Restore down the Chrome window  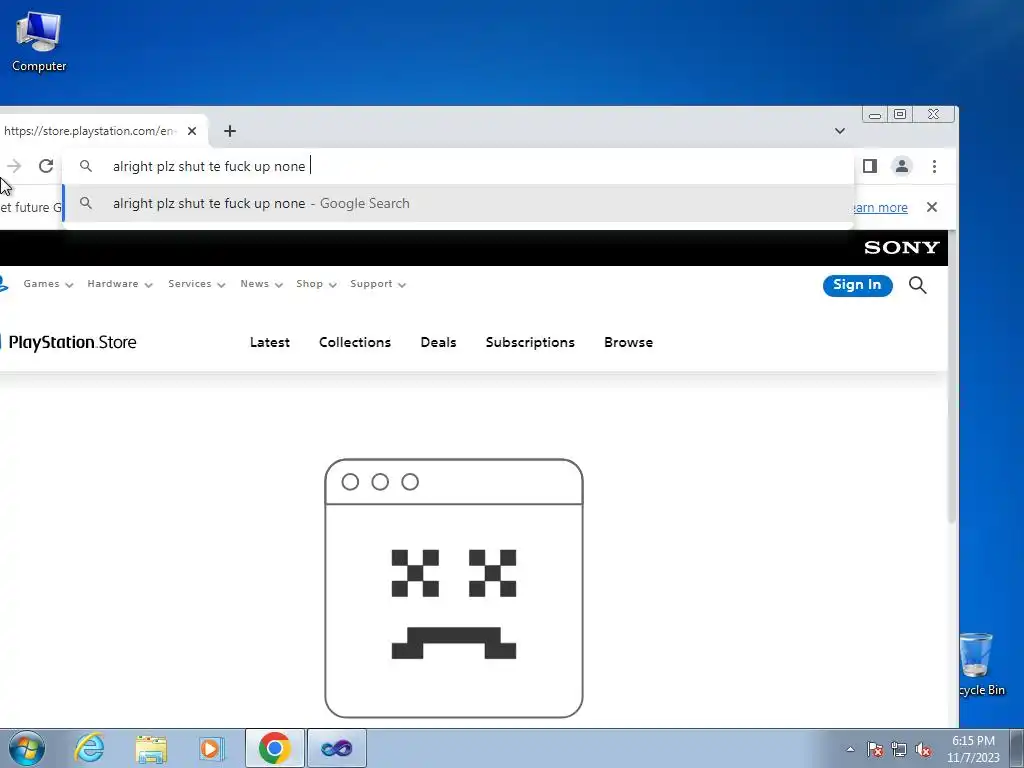[x=900, y=114]
